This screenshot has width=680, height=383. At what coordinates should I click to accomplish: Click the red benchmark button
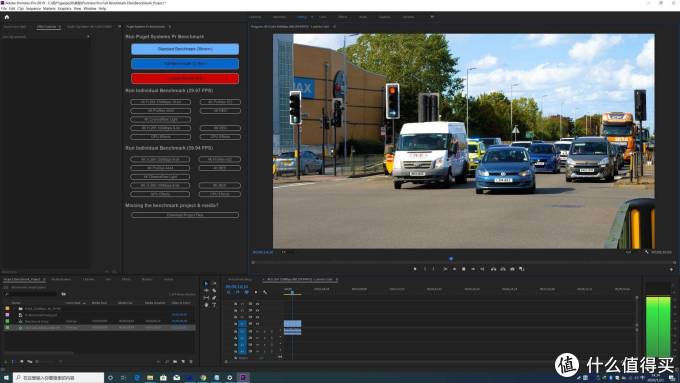click(x=185, y=79)
